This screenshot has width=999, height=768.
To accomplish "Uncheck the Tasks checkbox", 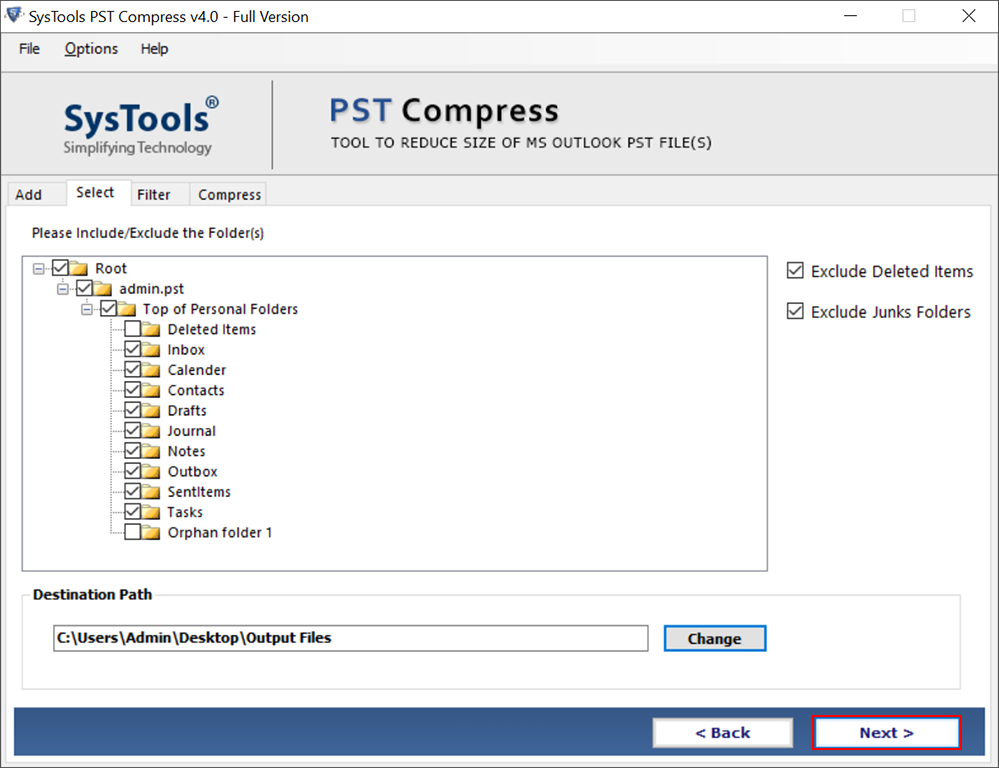I will click(133, 512).
